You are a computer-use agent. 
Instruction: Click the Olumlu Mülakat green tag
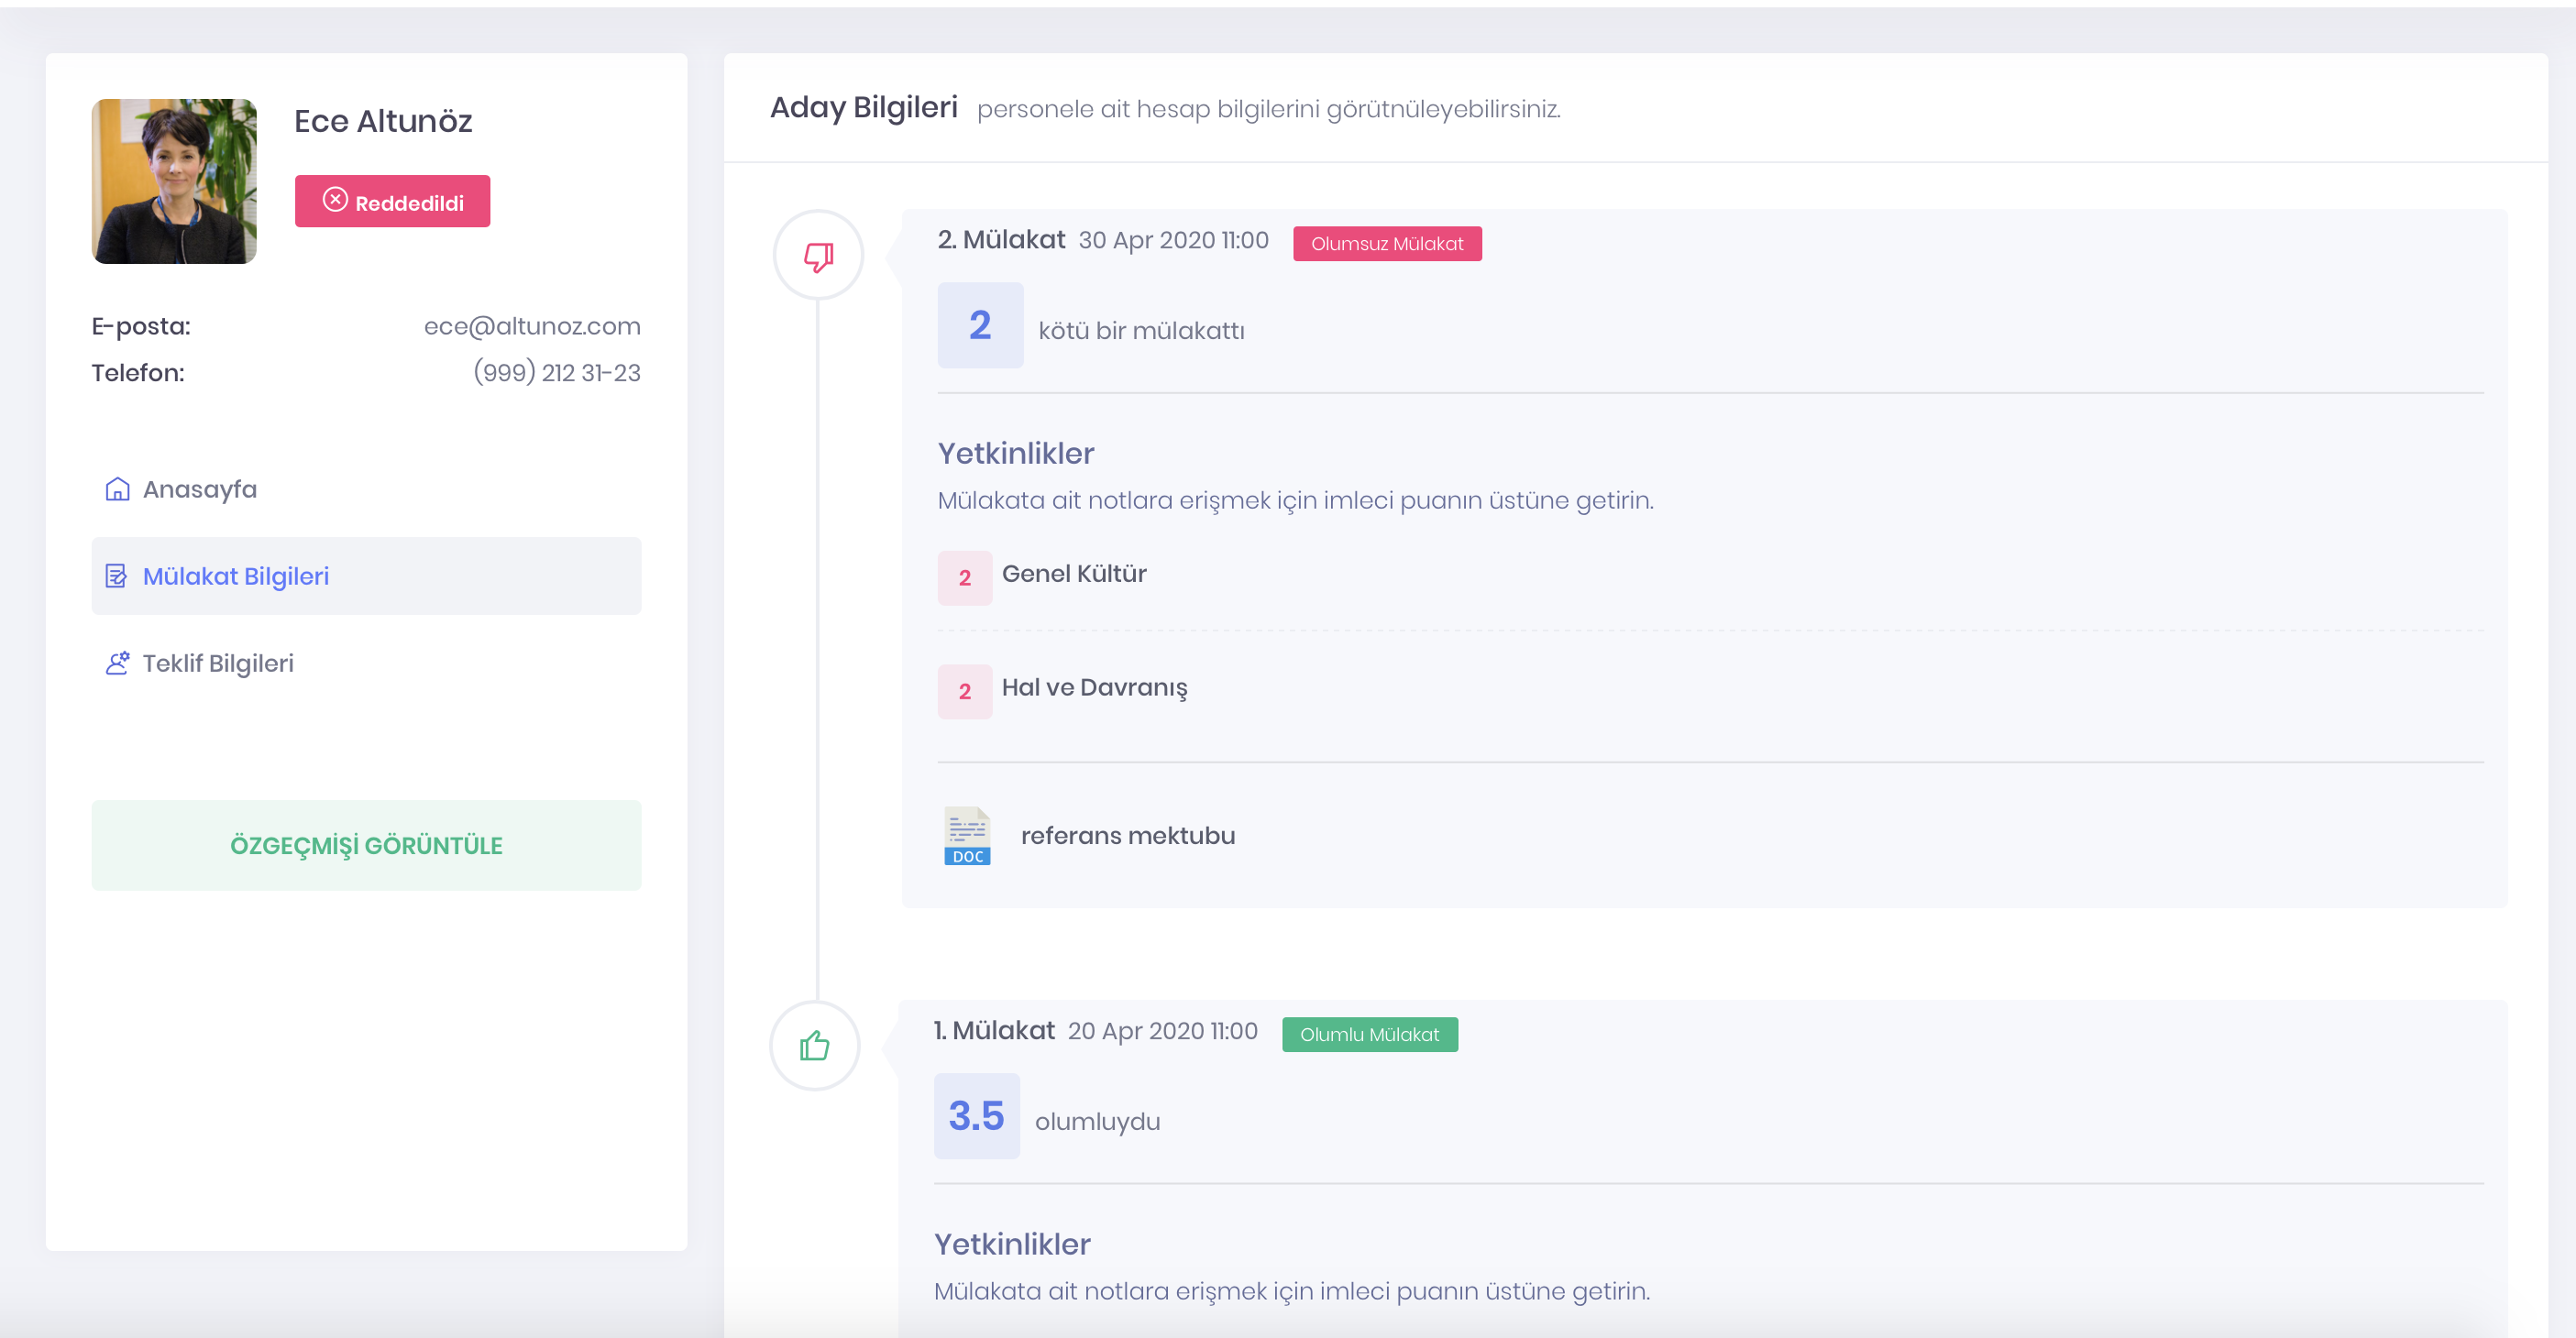point(1368,1034)
